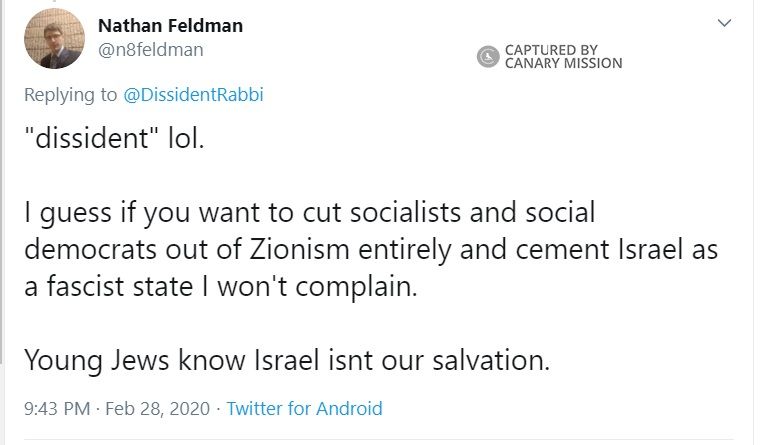Click the "Replying to" label
This screenshot has width=760, height=445.
(x=70, y=95)
